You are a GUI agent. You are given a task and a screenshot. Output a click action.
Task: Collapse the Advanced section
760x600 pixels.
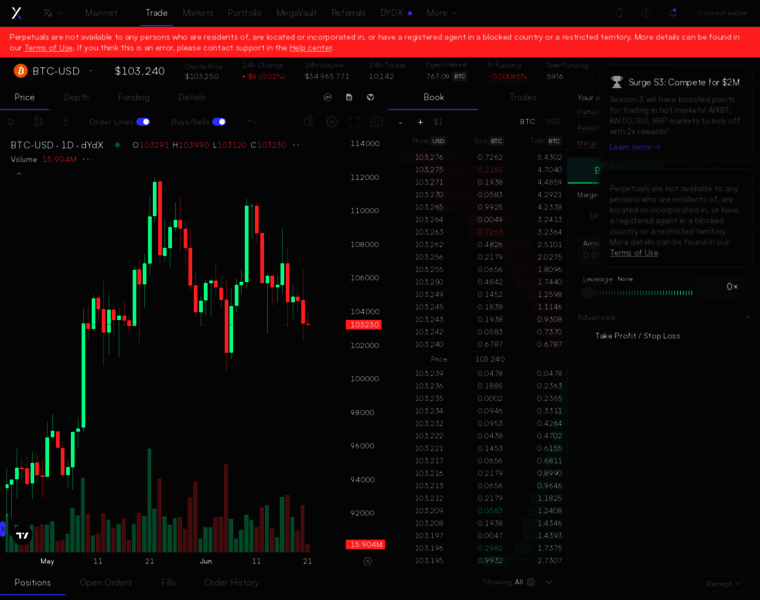747,317
